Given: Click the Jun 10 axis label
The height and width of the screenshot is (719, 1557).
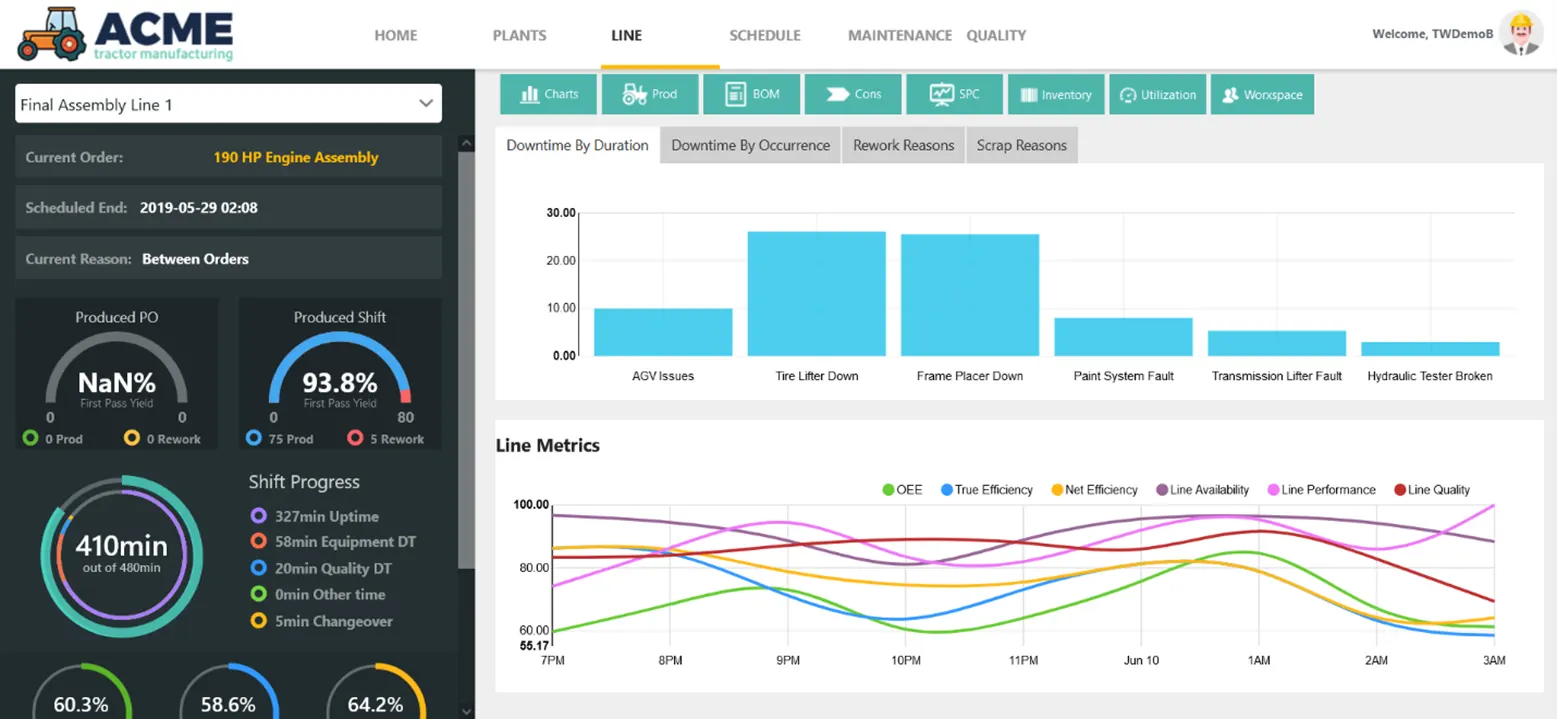Looking at the screenshot, I should coord(1141,661).
